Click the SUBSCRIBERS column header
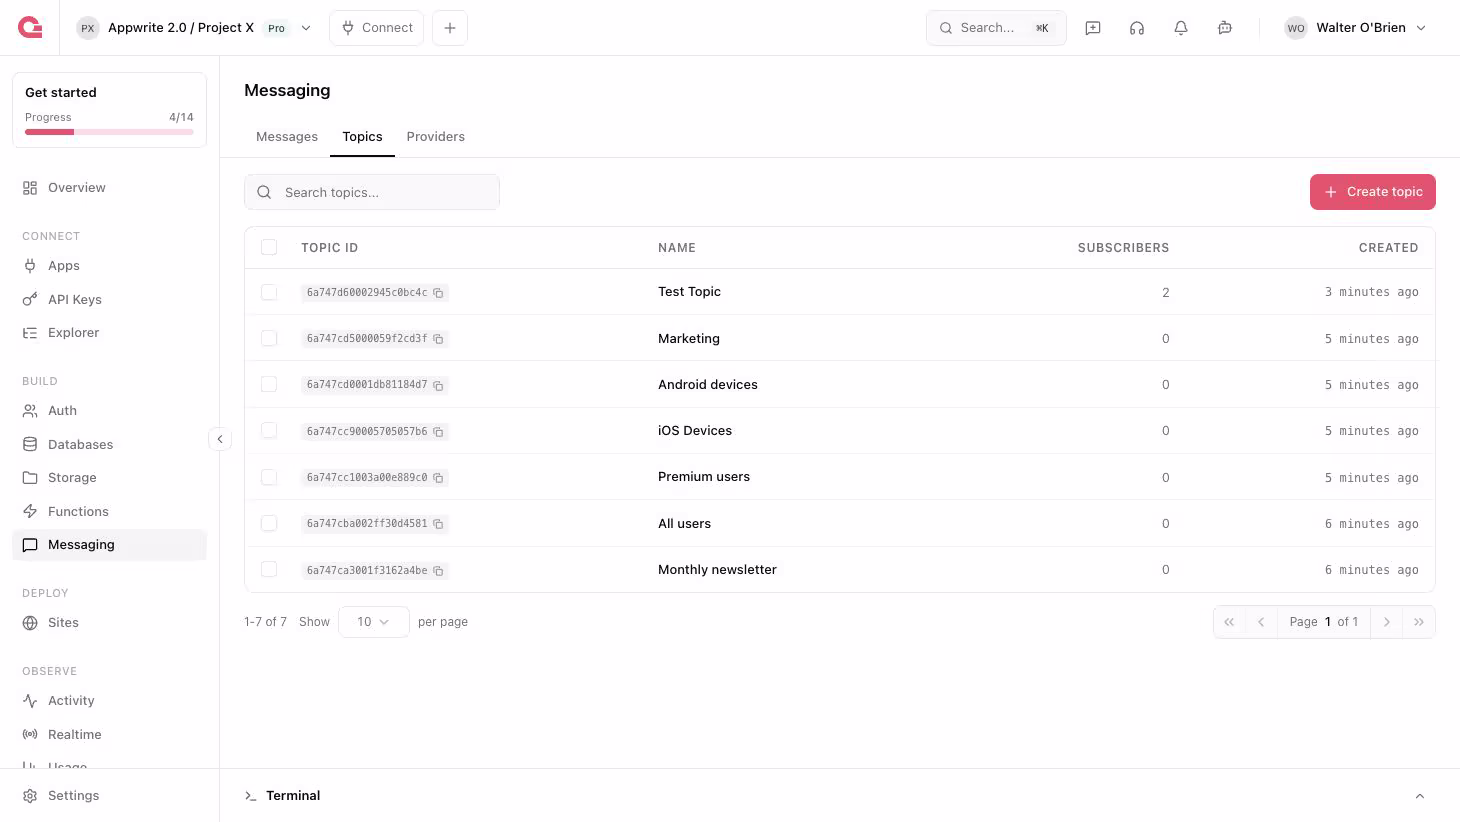This screenshot has width=1460, height=822. (1123, 248)
